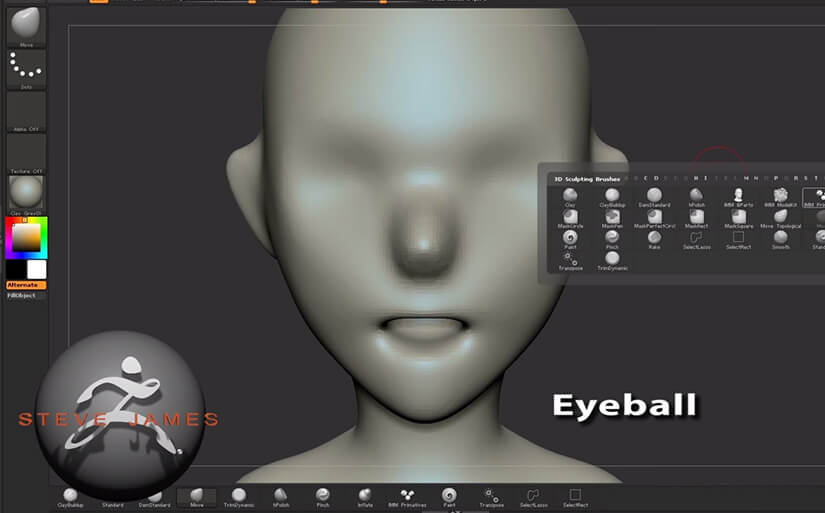
Task: Choose the MaskCircle brush
Action: pyautogui.click(x=570, y=219)
